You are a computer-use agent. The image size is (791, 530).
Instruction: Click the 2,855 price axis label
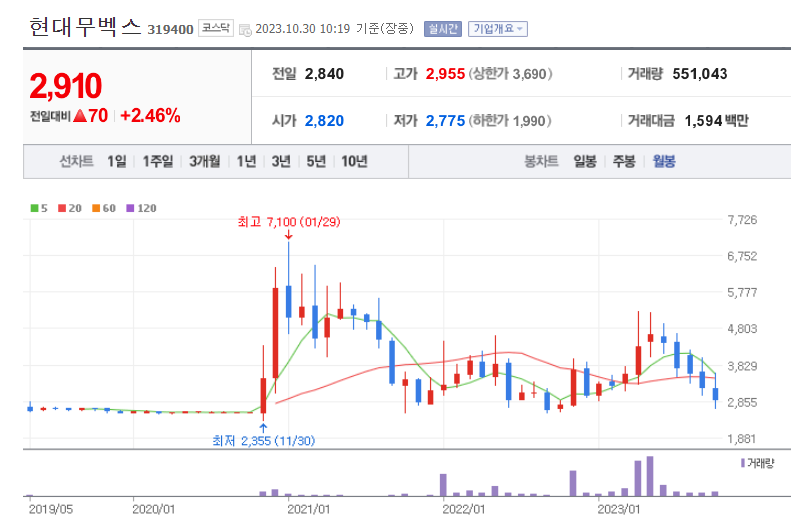pos(742,402)
